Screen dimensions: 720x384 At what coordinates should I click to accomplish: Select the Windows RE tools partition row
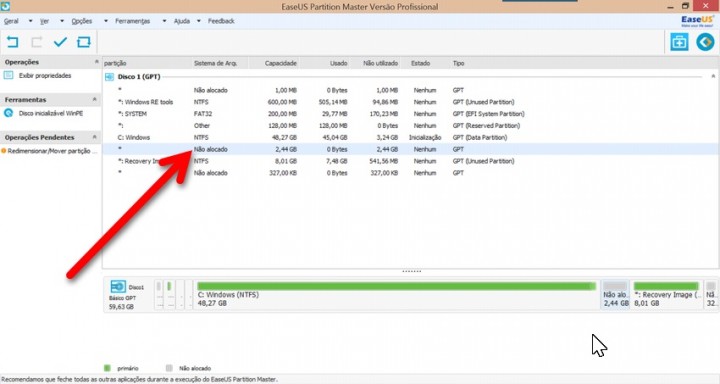410,102
